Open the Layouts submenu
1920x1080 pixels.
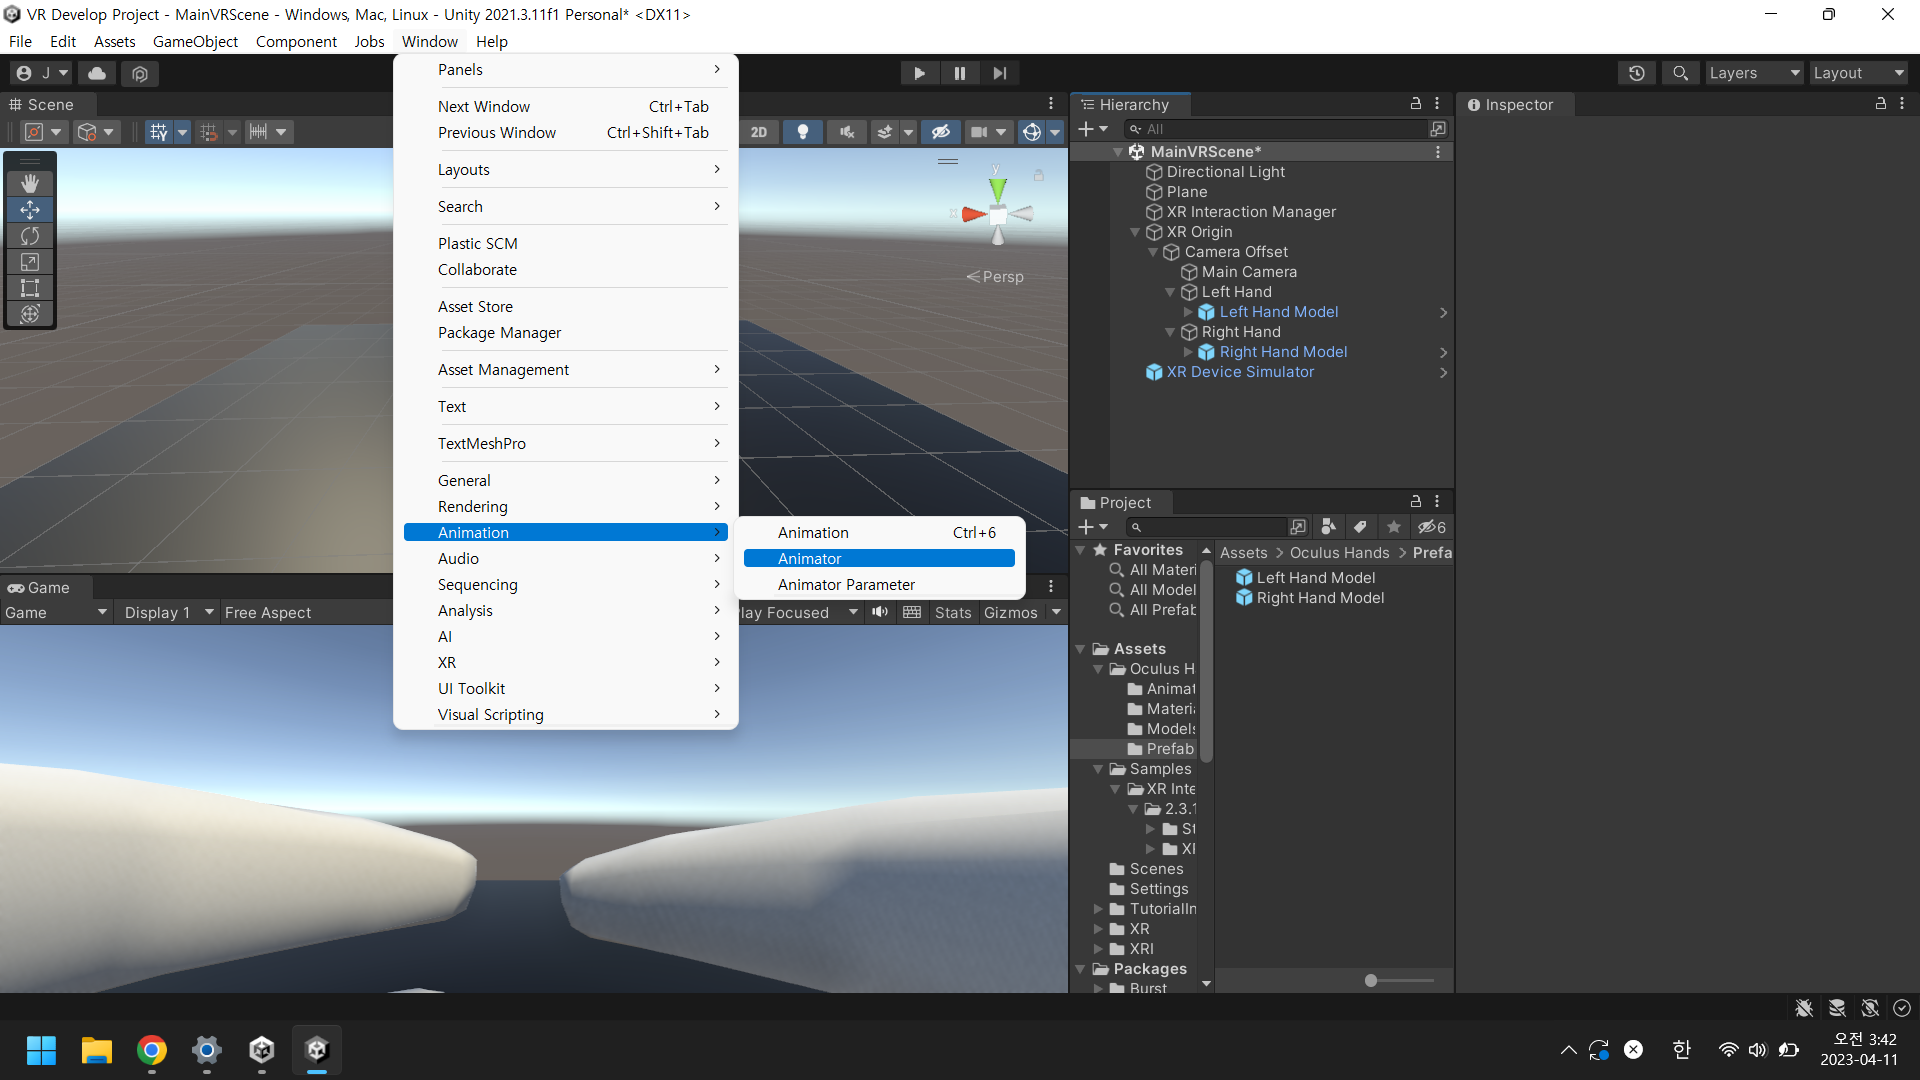pos(566,169)
